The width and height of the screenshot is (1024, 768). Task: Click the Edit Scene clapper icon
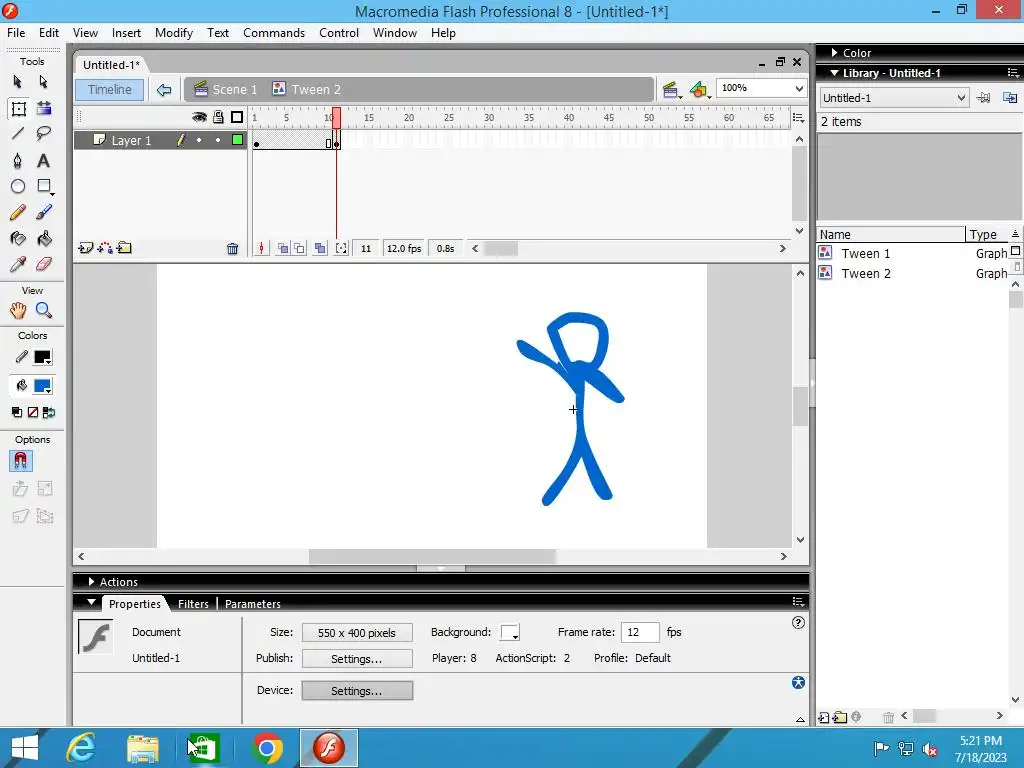[670, 90]
